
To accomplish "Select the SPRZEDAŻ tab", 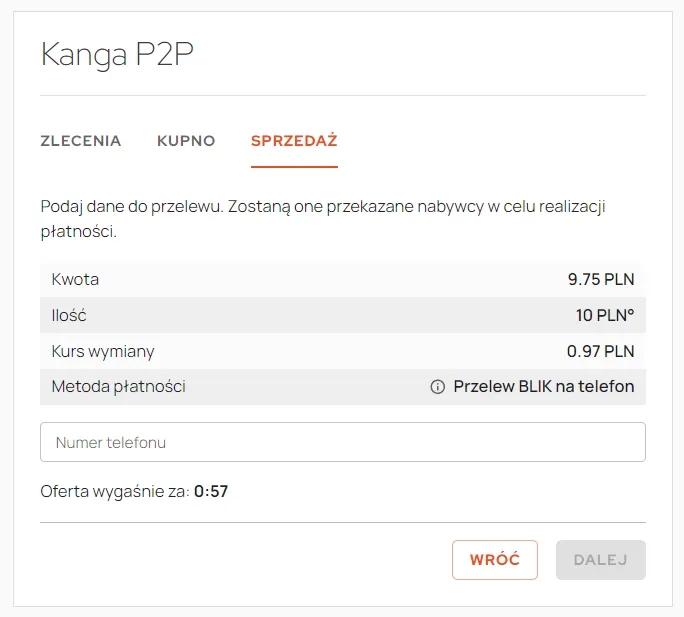I will click(x=294, y=141).
